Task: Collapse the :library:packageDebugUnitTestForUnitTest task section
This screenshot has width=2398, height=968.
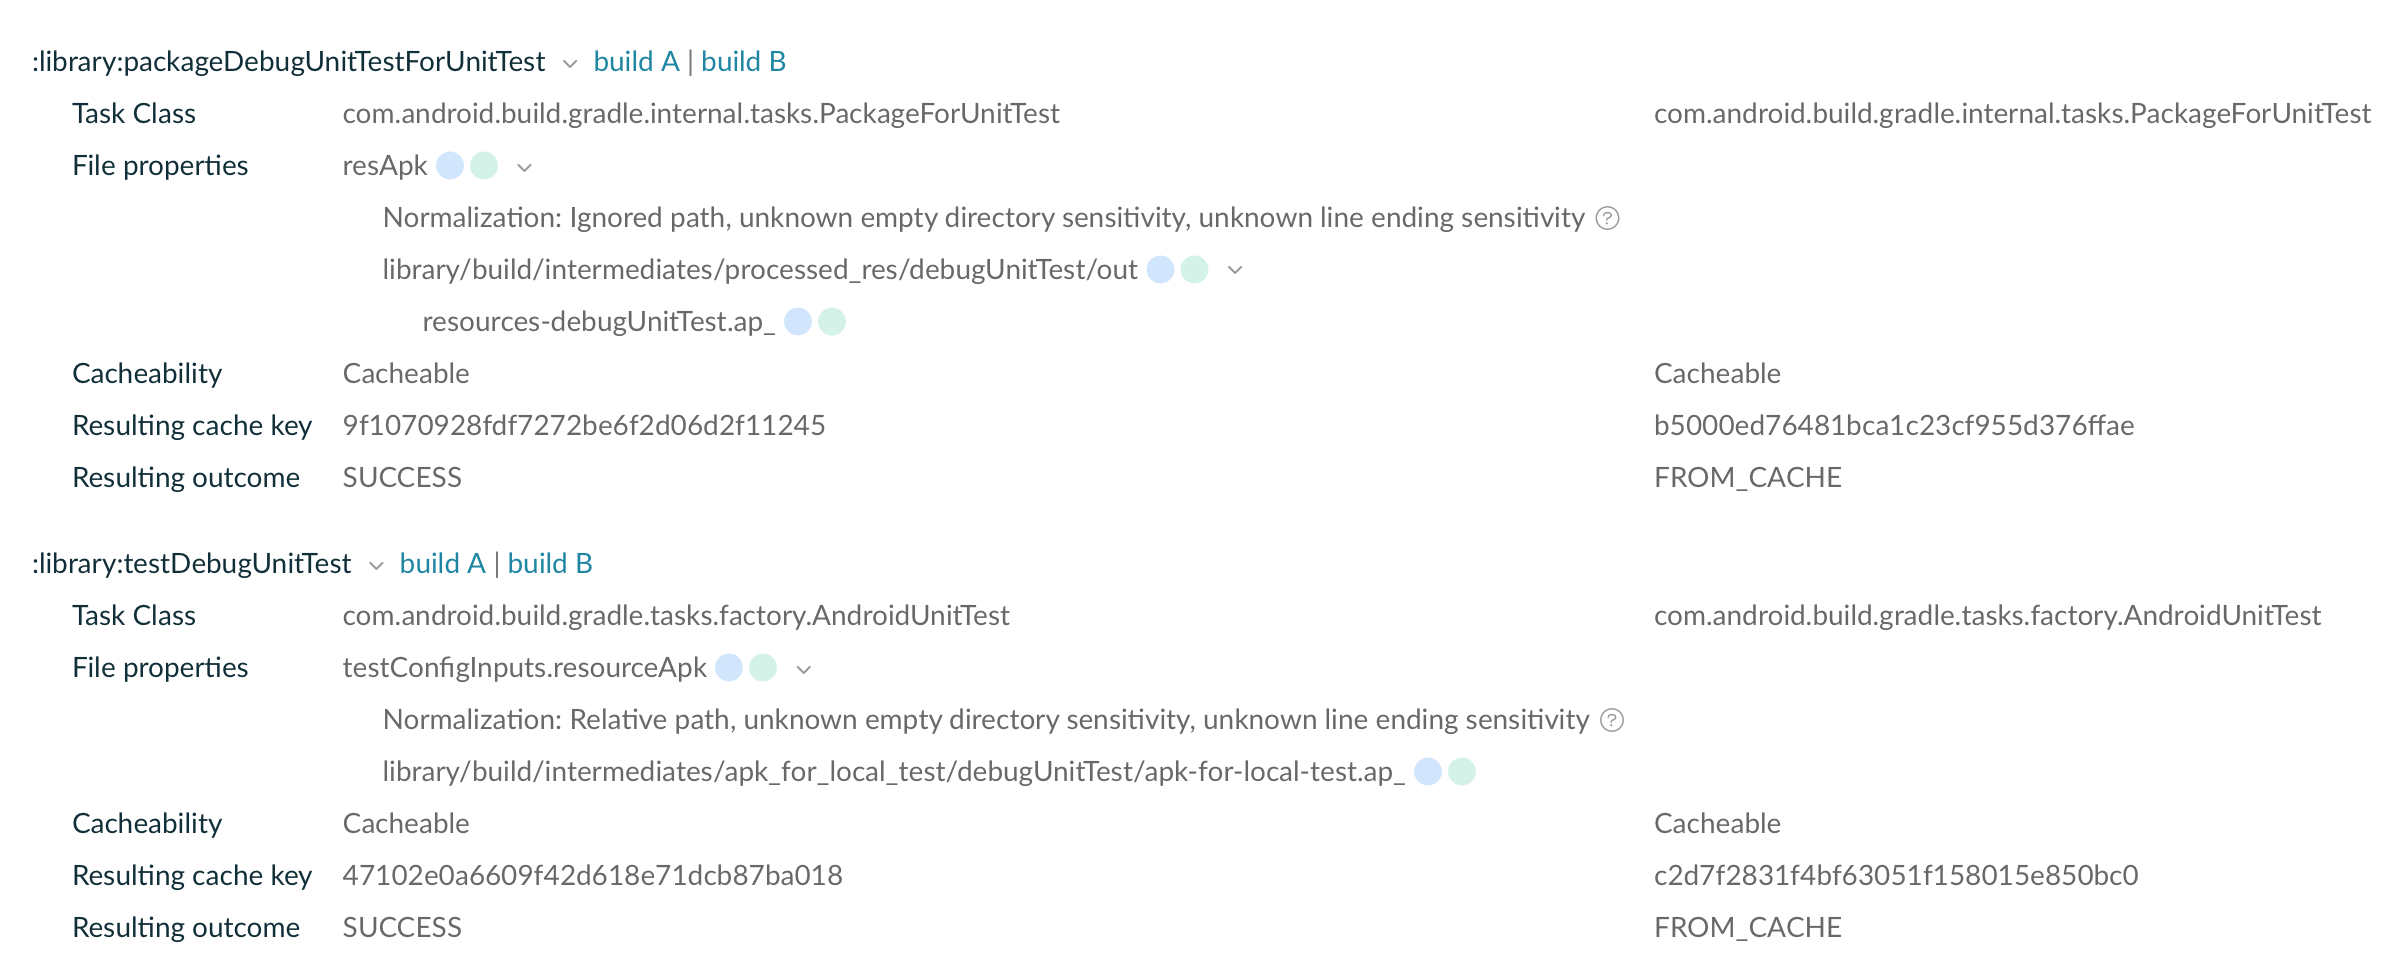Action: tap(570, 64)
